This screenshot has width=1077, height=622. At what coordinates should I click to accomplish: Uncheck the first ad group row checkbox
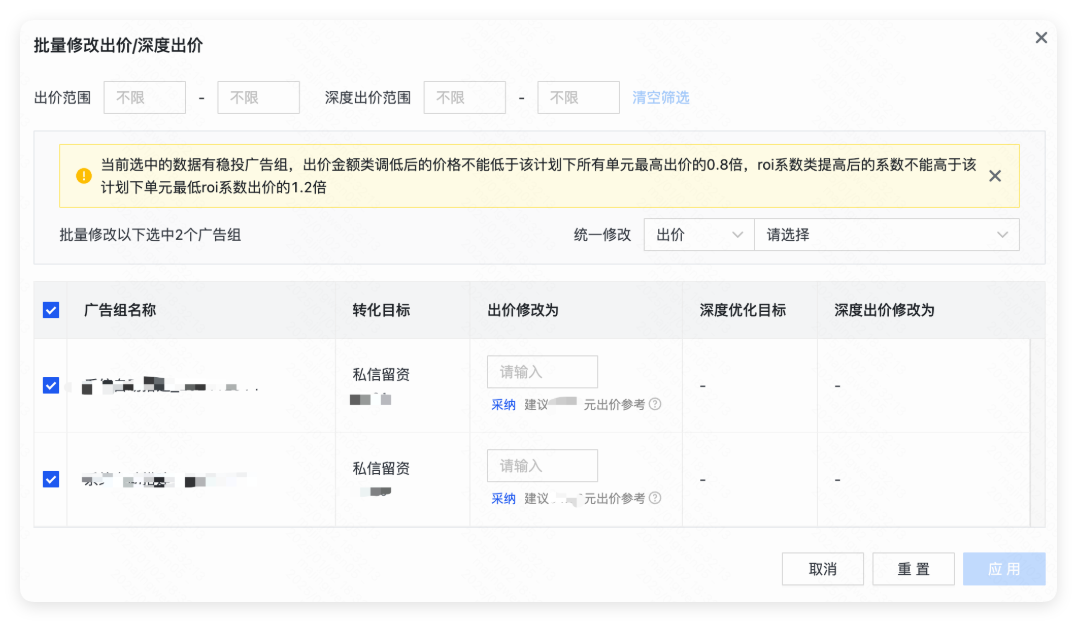click(x=51, y=386)
